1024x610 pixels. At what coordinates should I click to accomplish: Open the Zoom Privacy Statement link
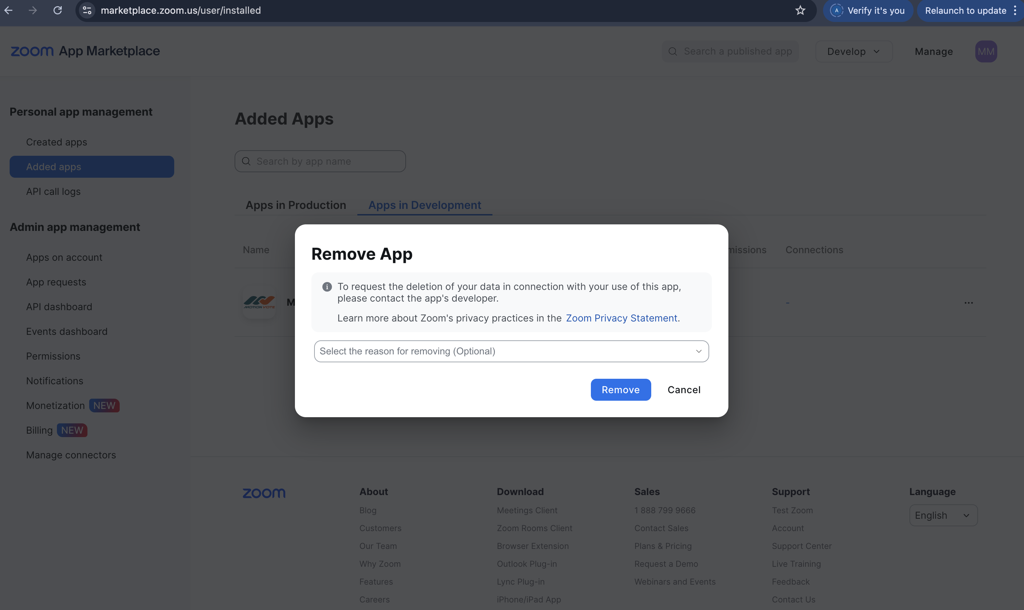coord(621,318)
